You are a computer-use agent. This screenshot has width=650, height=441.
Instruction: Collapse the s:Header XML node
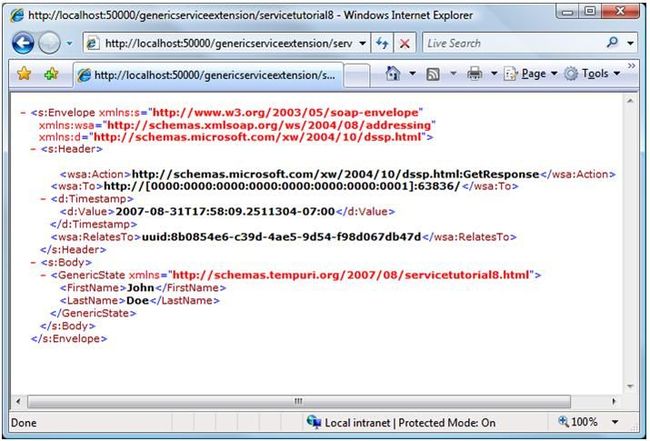33,149
